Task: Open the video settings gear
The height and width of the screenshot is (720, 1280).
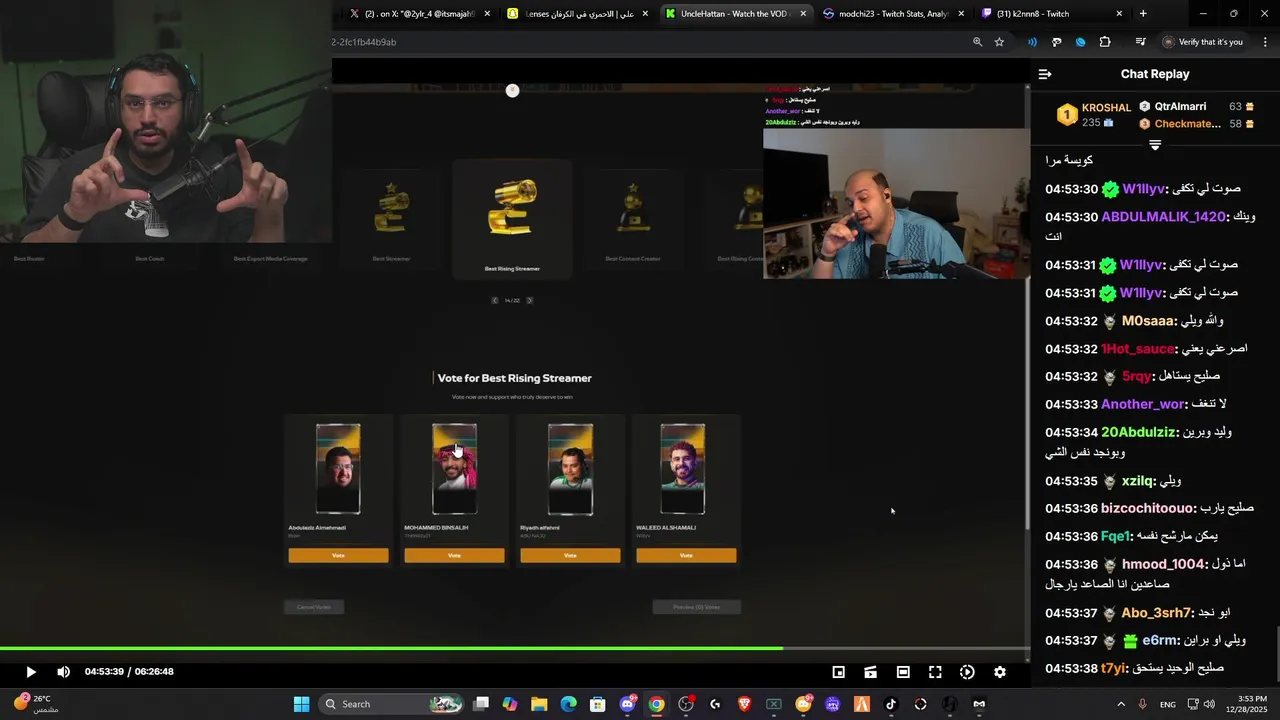Action: pos(999,672)
